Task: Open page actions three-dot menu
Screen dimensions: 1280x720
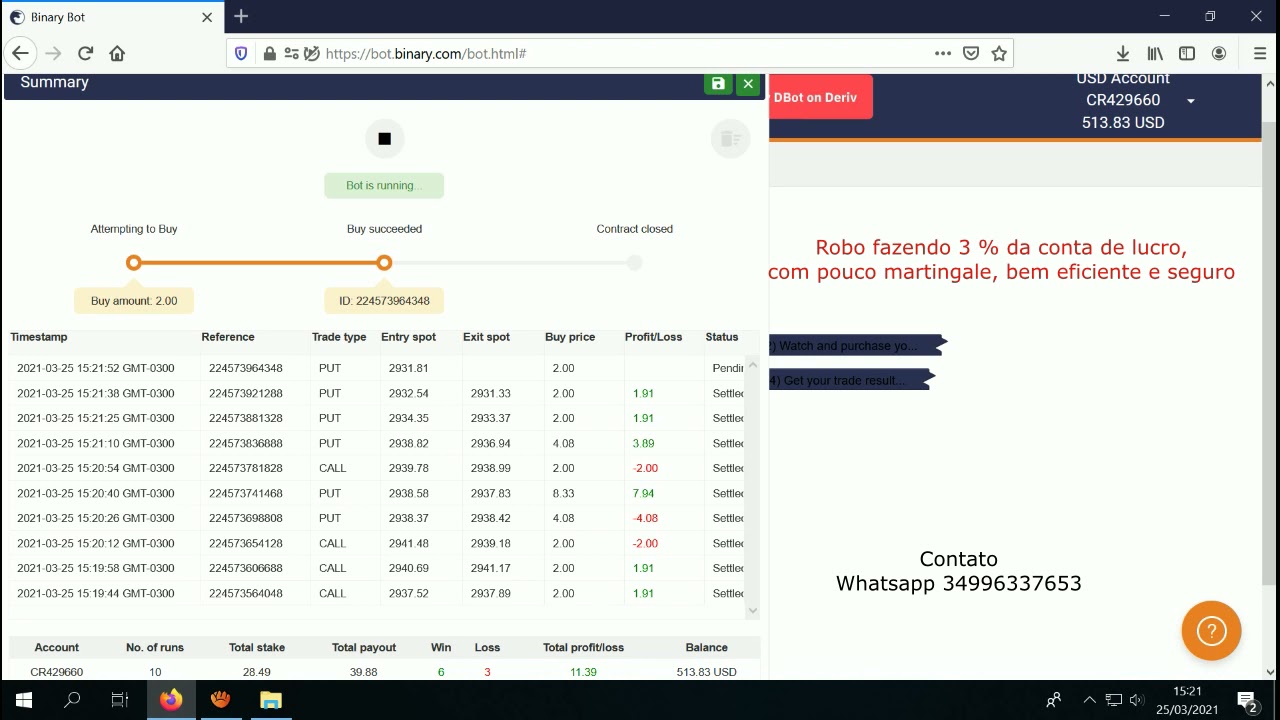Action: (x=942, y=54)
